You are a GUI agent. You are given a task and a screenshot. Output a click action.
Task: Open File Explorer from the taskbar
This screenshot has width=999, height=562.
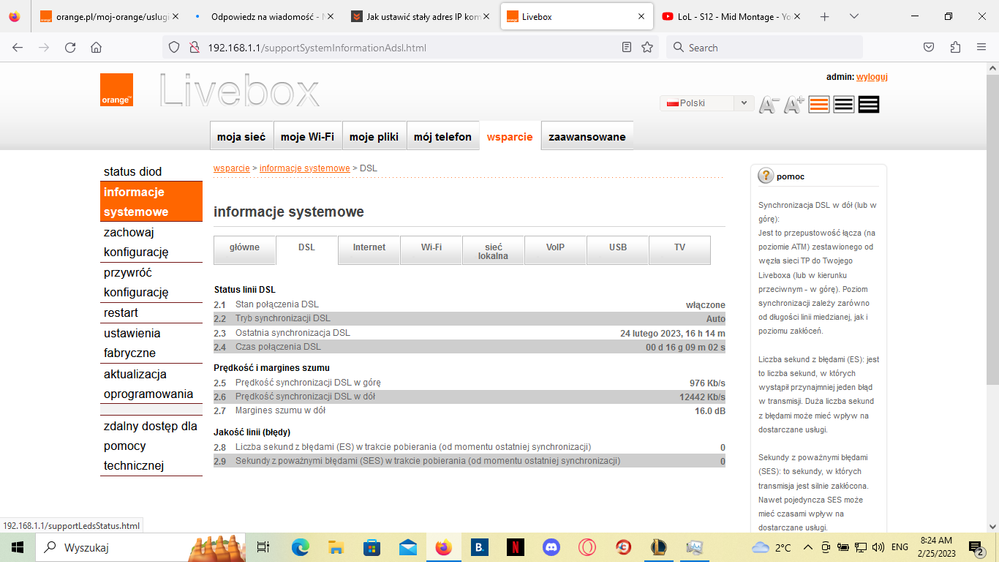tap(336, 547)
